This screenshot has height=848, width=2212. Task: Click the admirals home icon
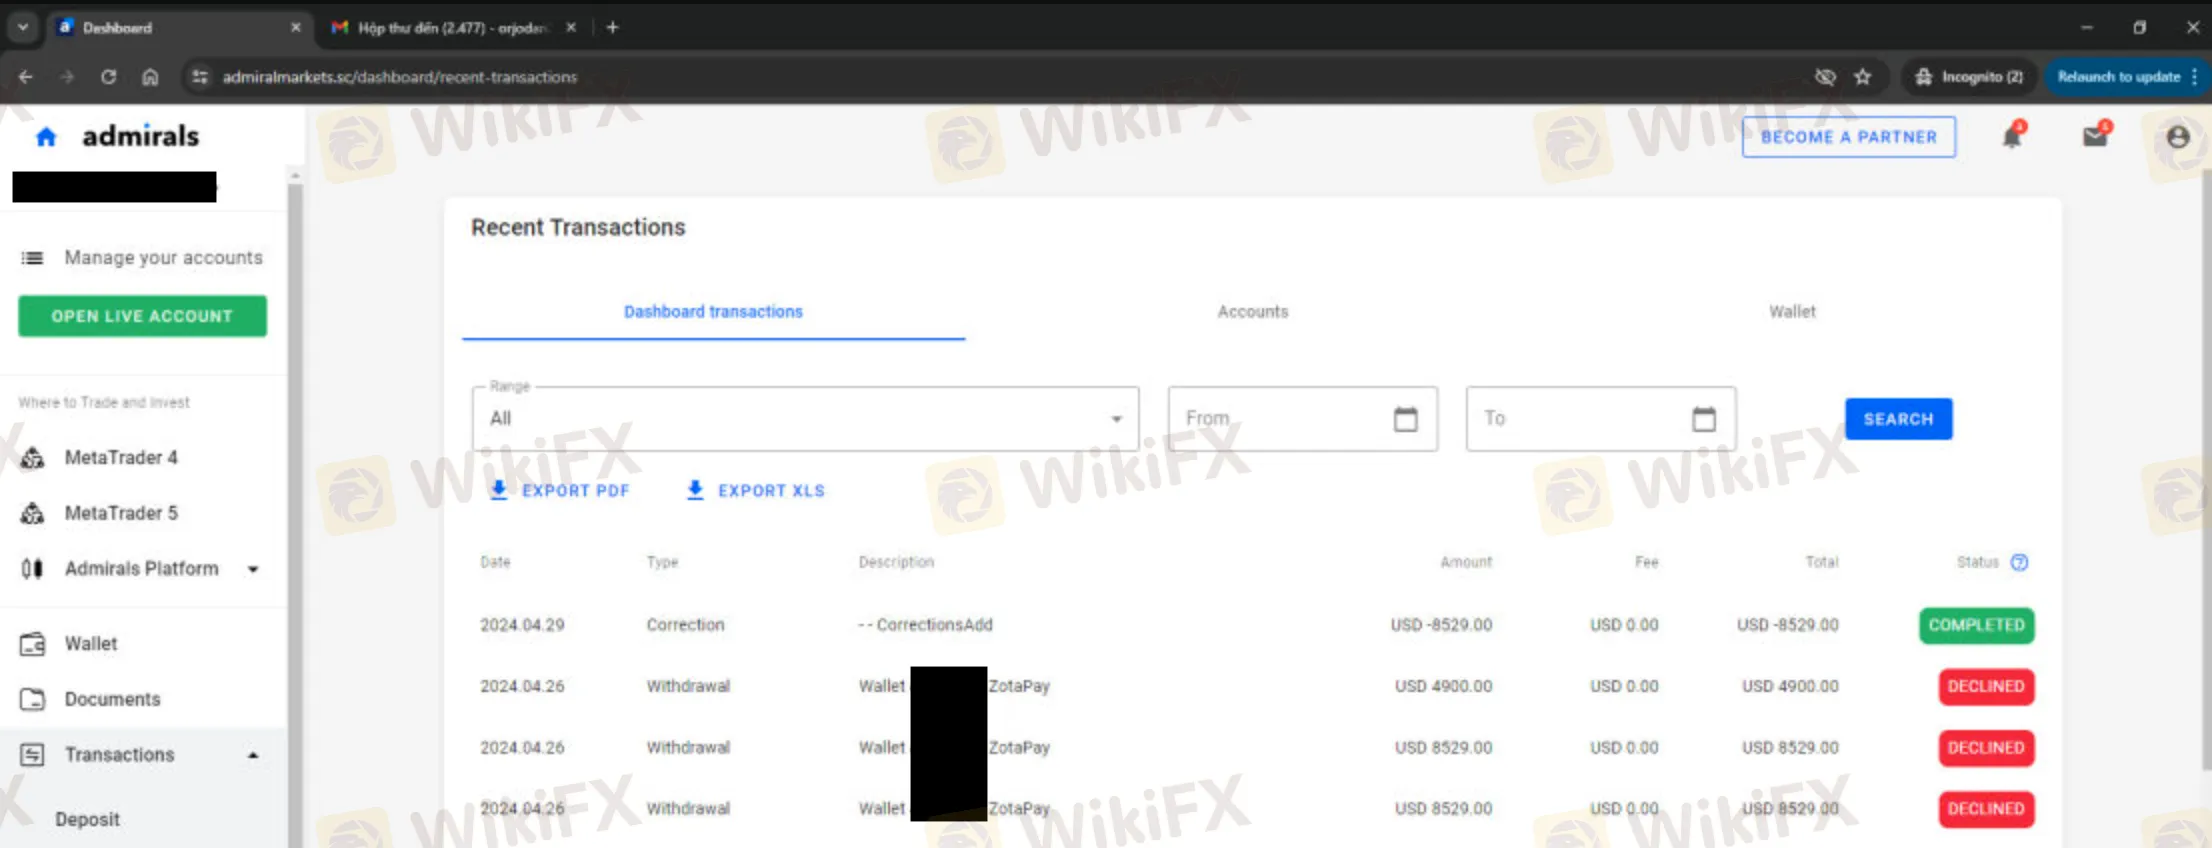tap(46, 137)
